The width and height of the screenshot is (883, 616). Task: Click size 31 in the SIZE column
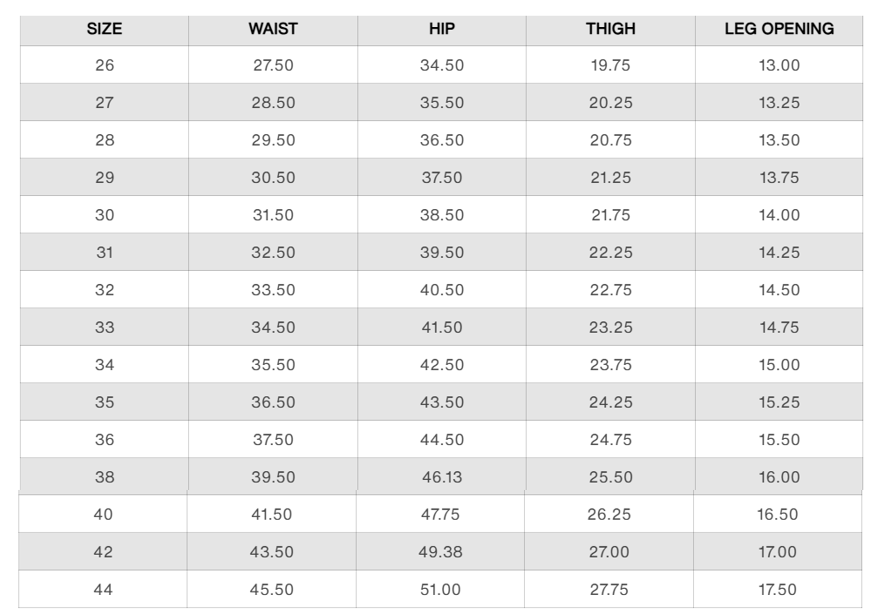104,253
